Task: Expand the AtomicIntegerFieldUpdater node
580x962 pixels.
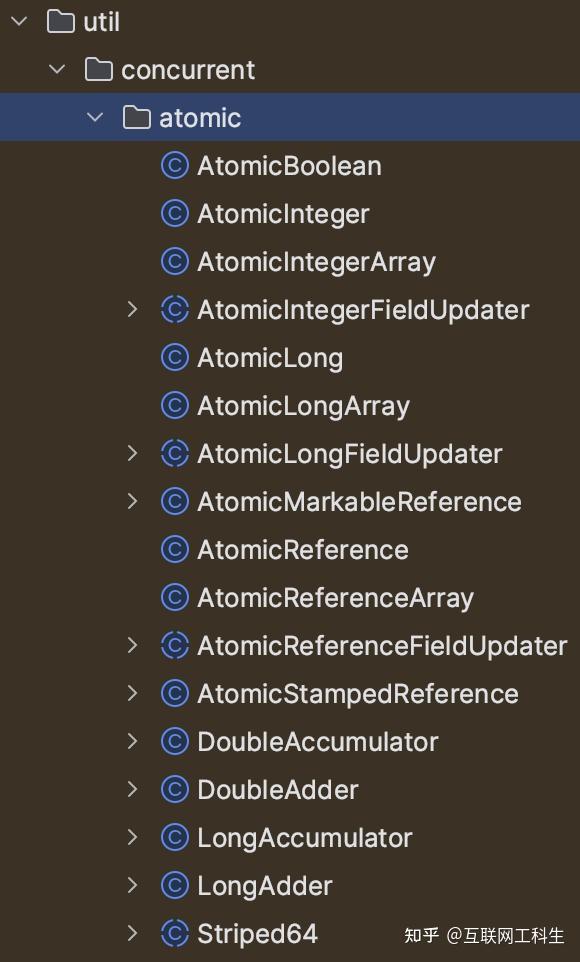Action: coord(133,309)
